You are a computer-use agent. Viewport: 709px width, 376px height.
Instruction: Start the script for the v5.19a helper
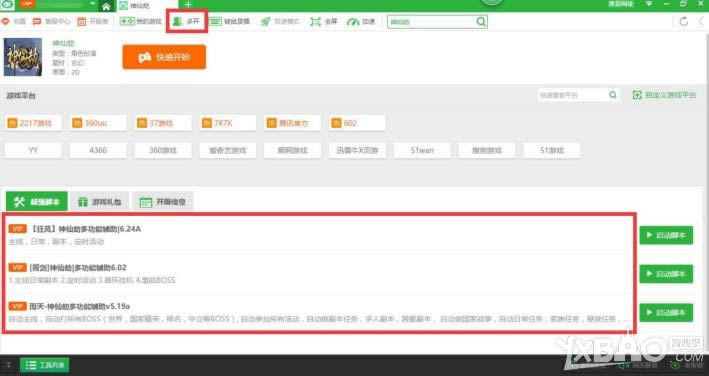(x=666, y=312)
